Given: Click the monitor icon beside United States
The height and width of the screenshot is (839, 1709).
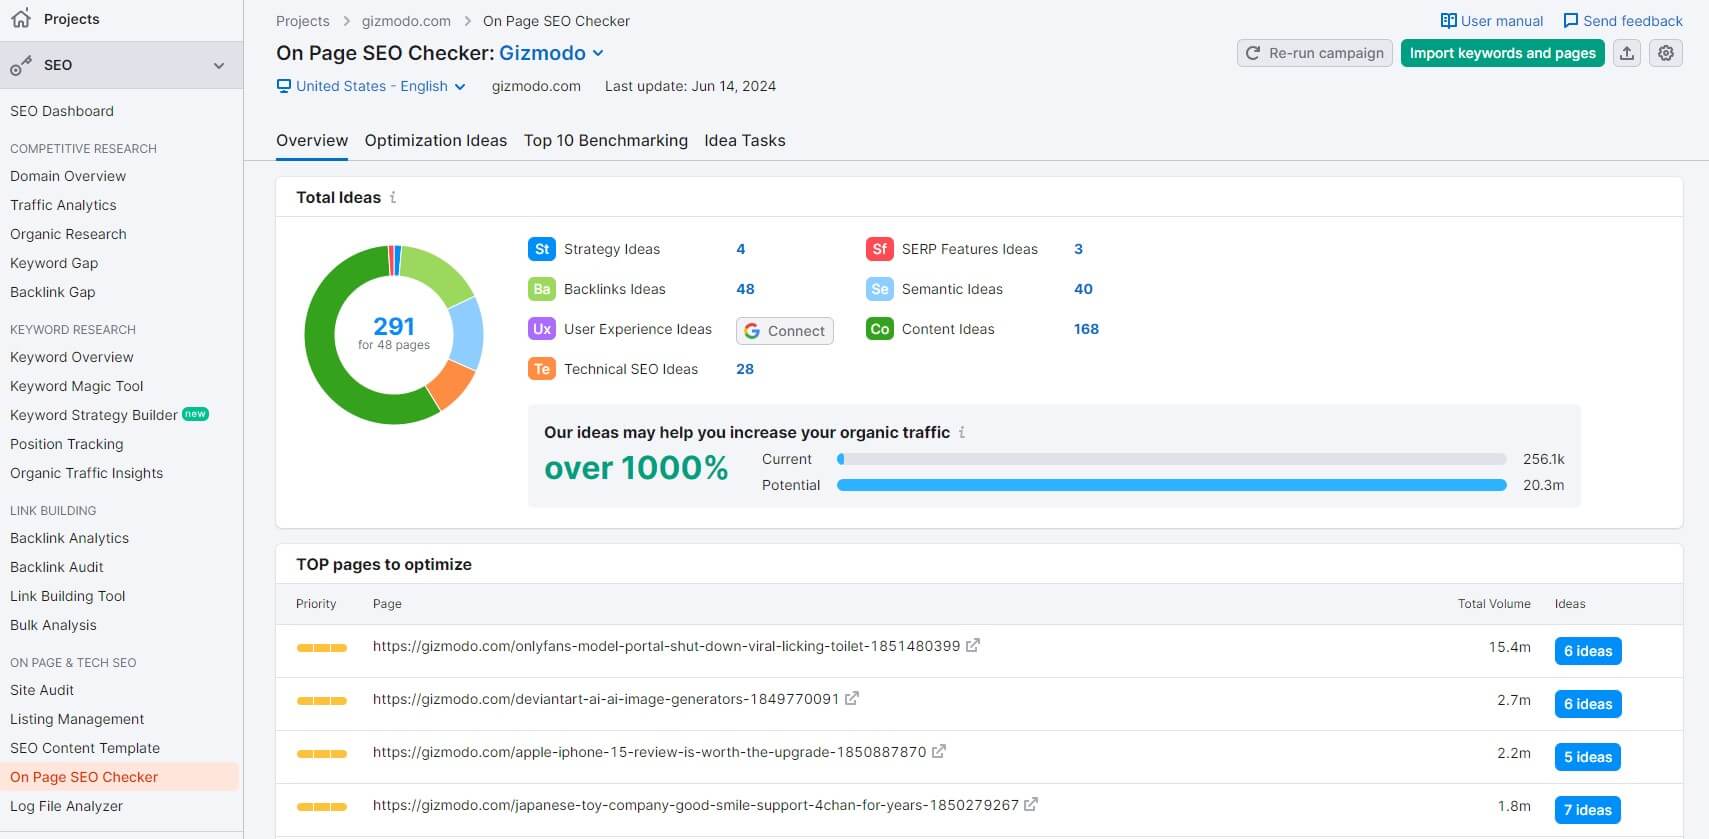Looking at the screenshot, I should [x=284, y=86].
